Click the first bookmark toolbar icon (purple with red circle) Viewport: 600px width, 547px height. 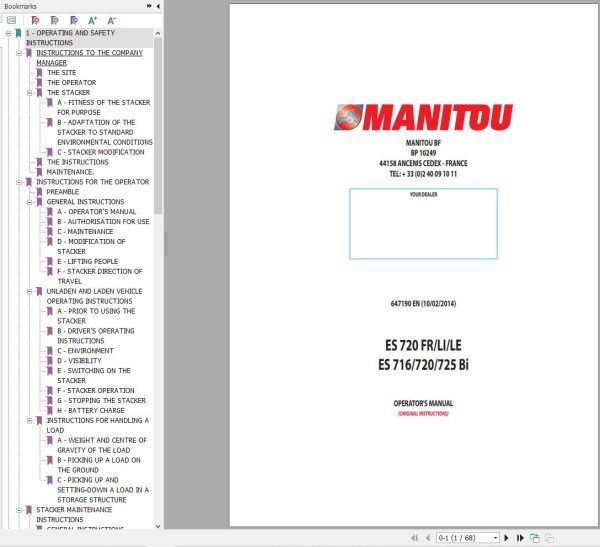click(35, 20)
